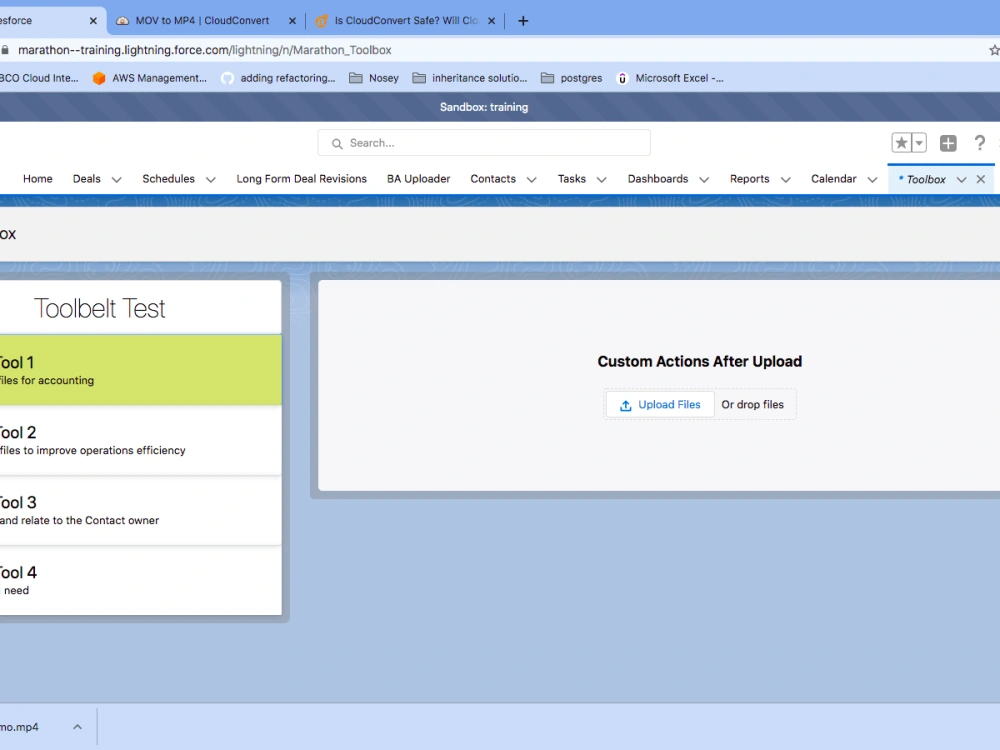Image resolution: width=1000 pixels, height=750 pixels.
Task: Open inheritance solutio... bookmarks folder
Action: [x=470, y=78]
